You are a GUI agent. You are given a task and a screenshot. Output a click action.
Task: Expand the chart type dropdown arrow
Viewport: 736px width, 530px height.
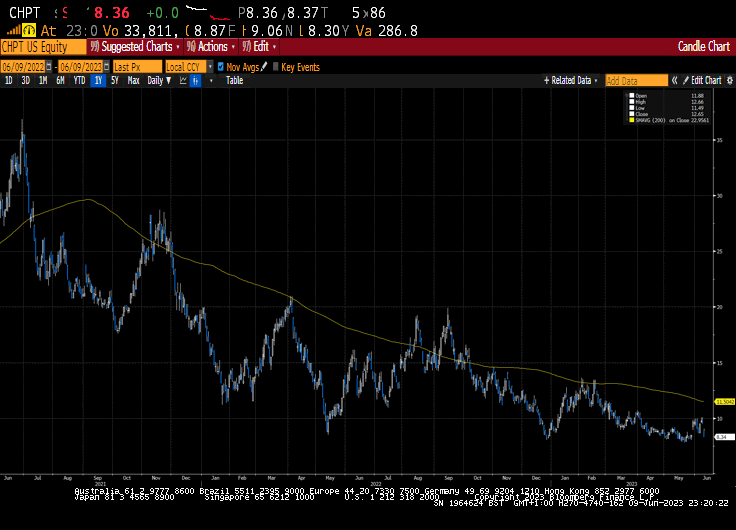[211, 81]
